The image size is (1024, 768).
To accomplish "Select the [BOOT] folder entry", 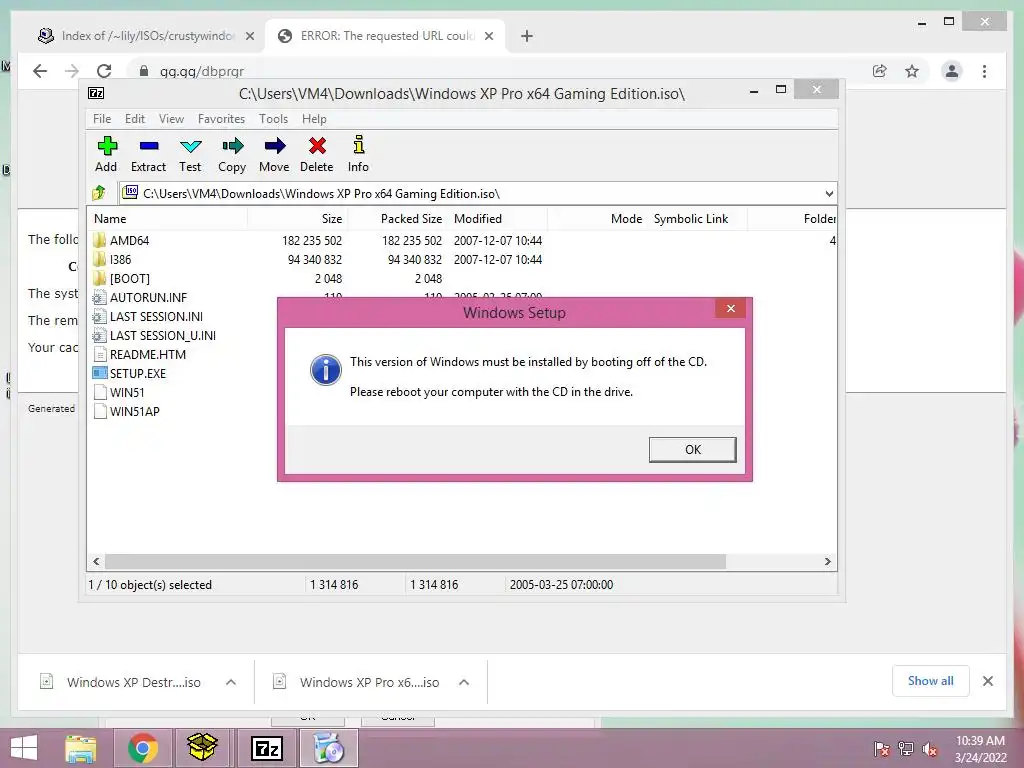I will coord(129,278).
